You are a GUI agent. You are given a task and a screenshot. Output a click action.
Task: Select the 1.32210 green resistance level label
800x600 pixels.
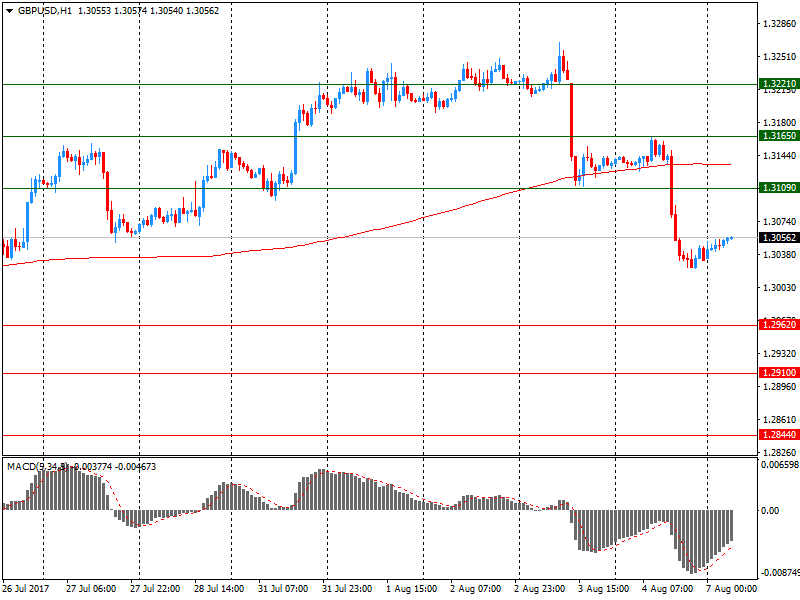779,84
